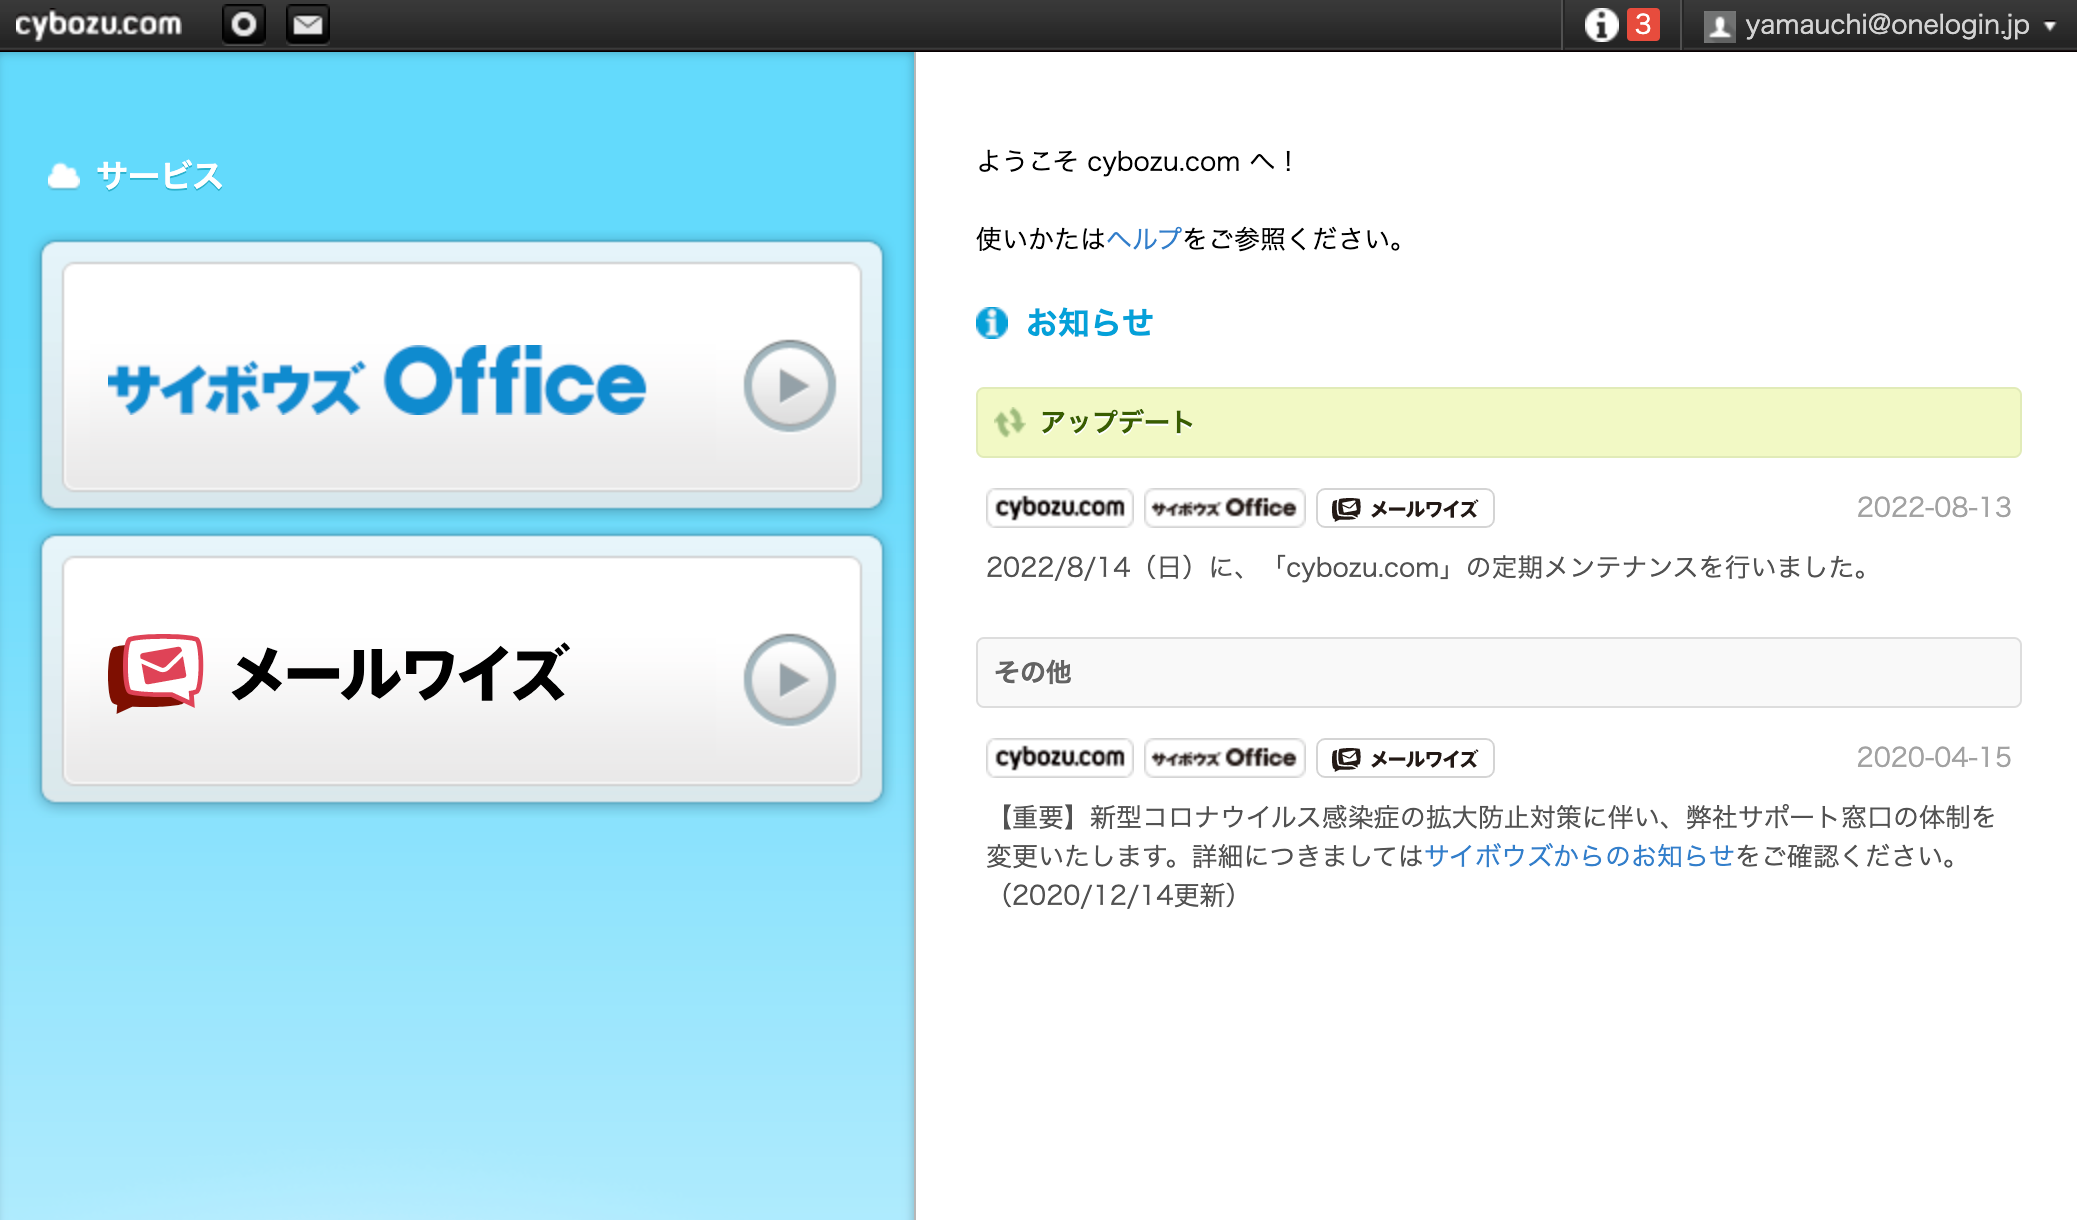Image resolution: width=2077 pixels, height=1220 pixels.
Task: Click the その他 section header
Action: point(1498,672)
